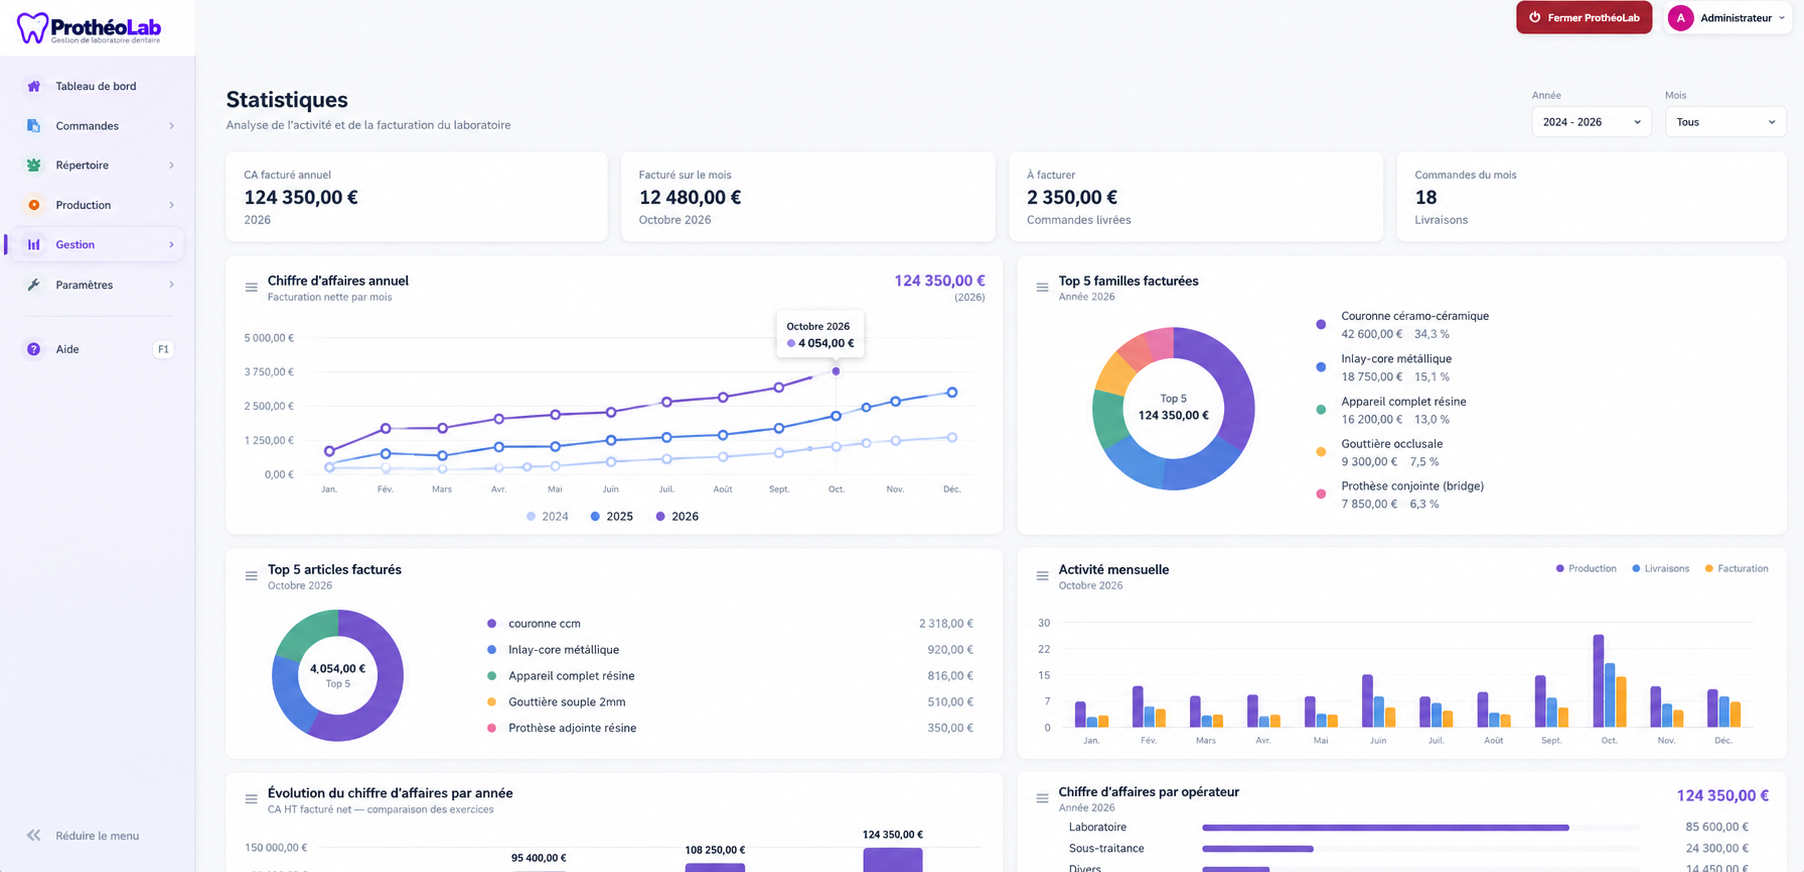Click the Top 5 articles donut chart center
This screenshot has height=872, width=1804.
(338, 676)
